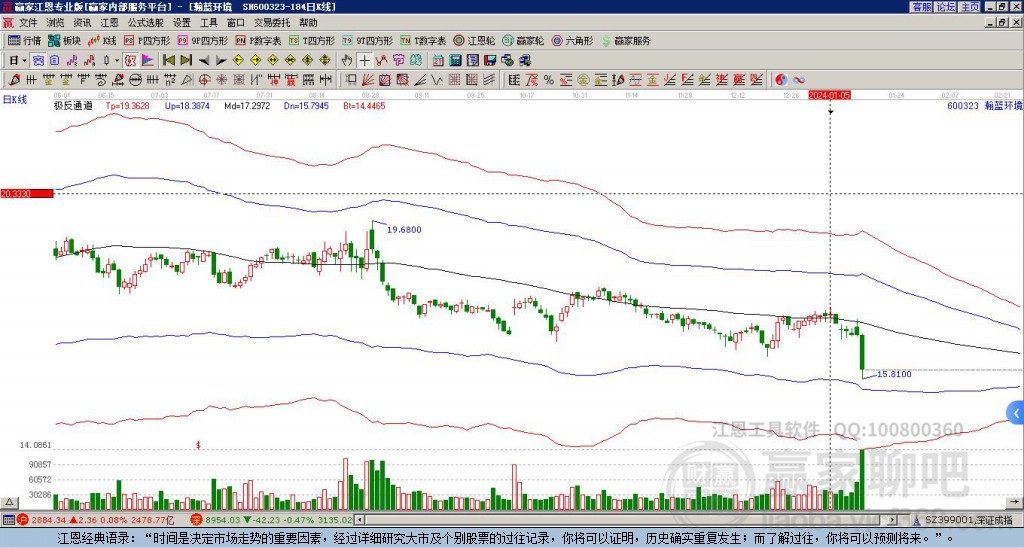Open the 赢家轮 tool
This screenshot has height=548, width=1024.
coord(523,41)
